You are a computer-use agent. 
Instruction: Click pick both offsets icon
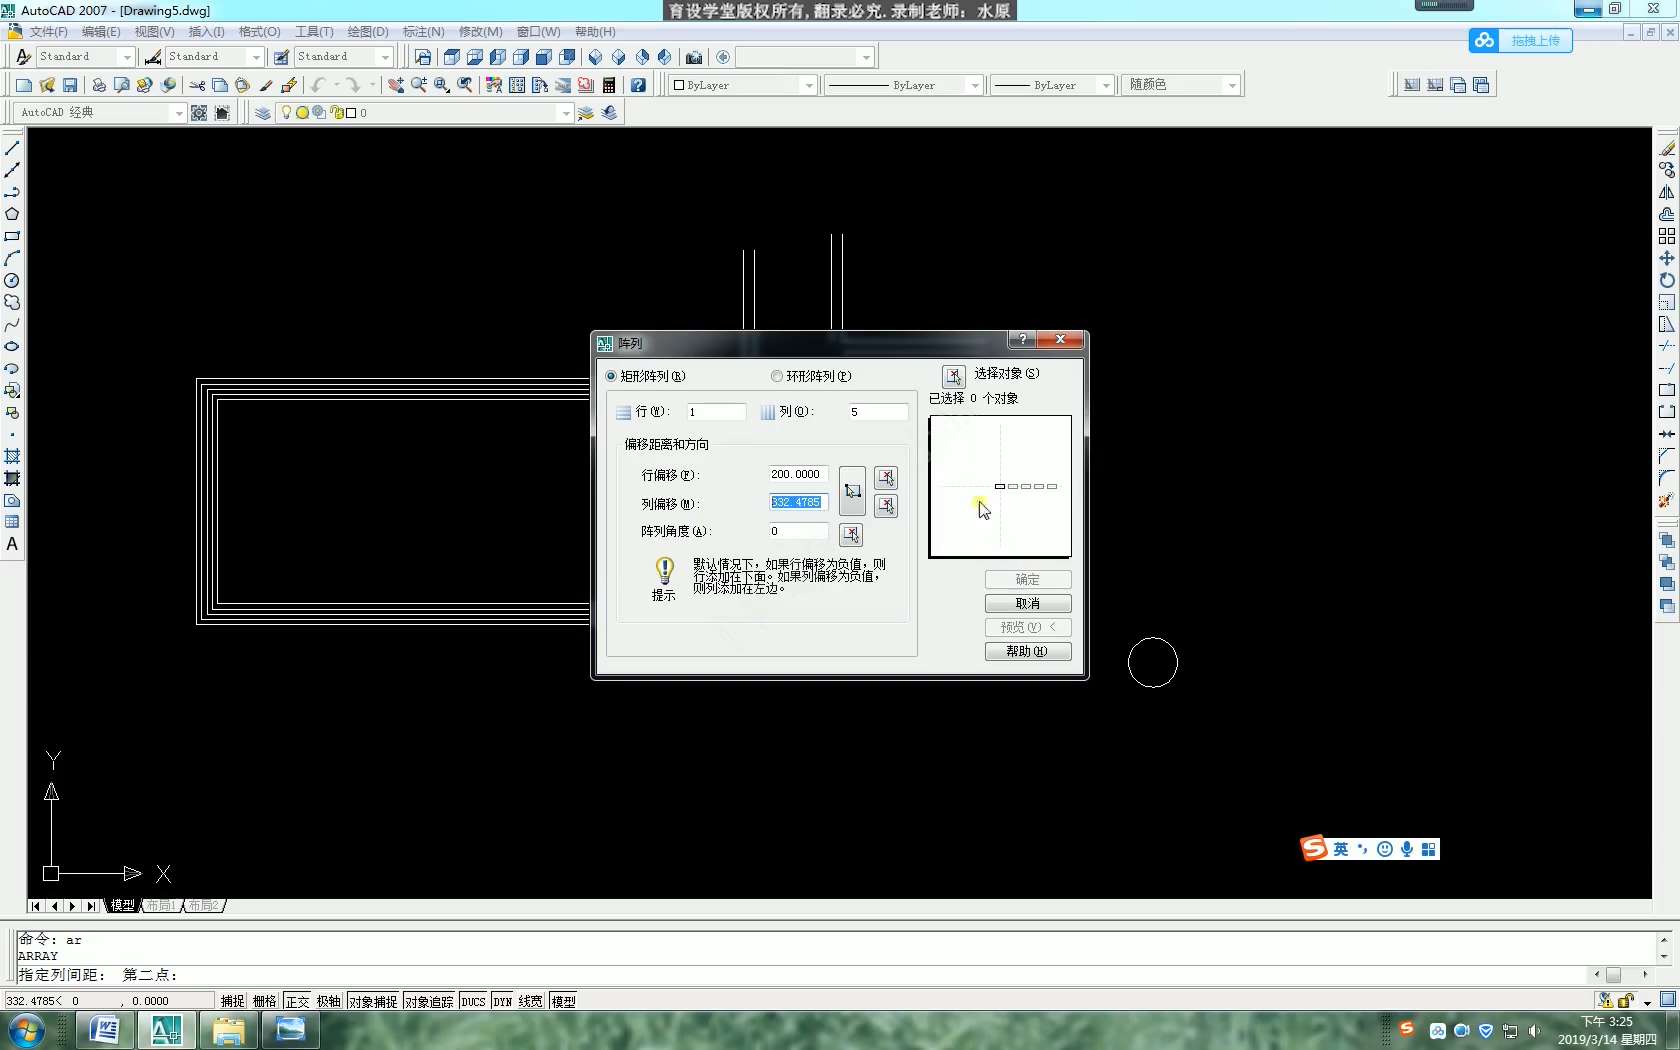tap(852, 491)
